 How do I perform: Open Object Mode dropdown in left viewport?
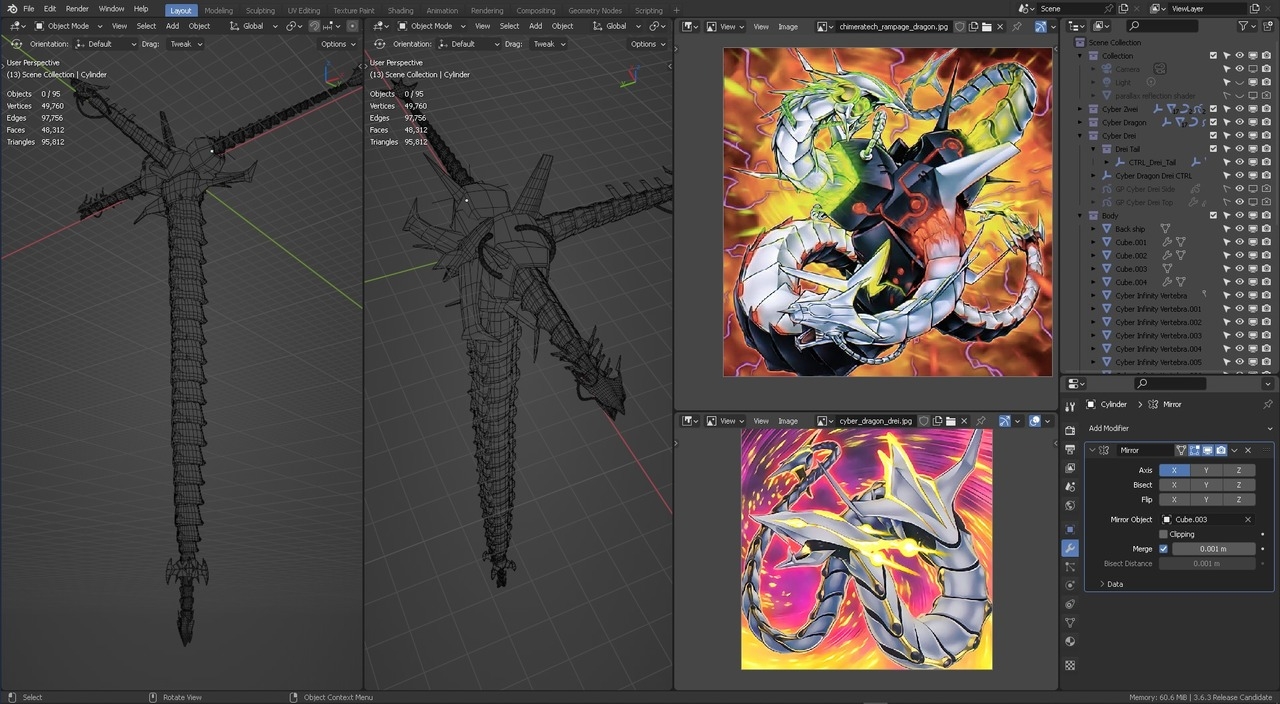coord(69,26)
